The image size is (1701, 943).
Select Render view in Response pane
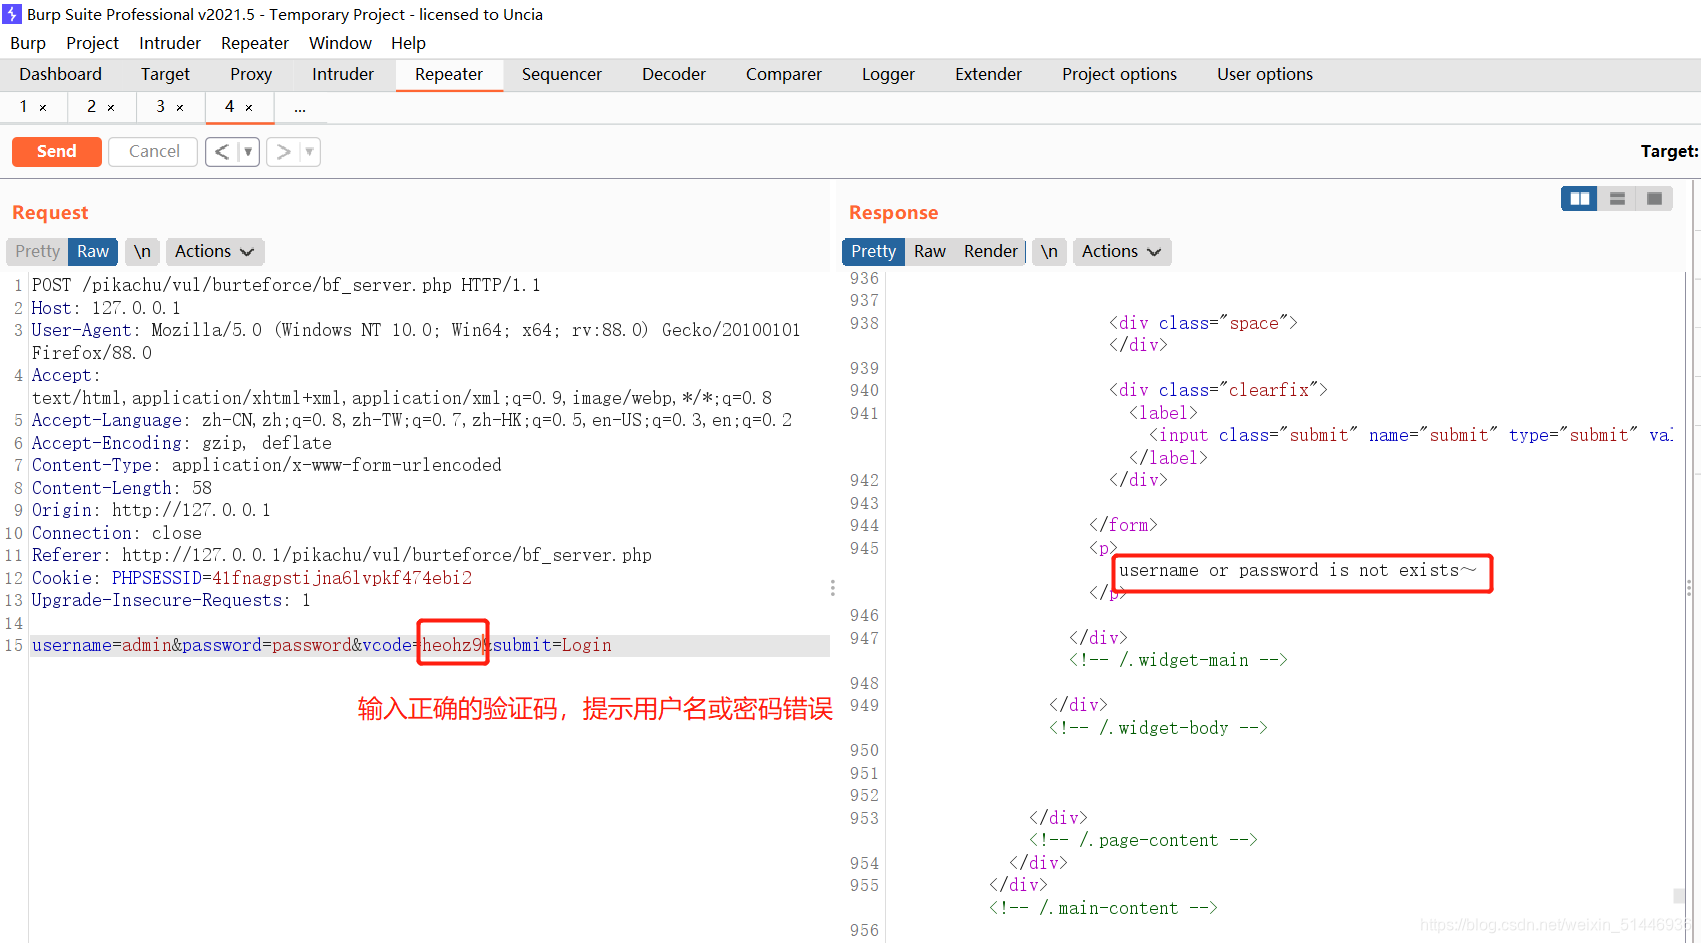pos(990,252)
